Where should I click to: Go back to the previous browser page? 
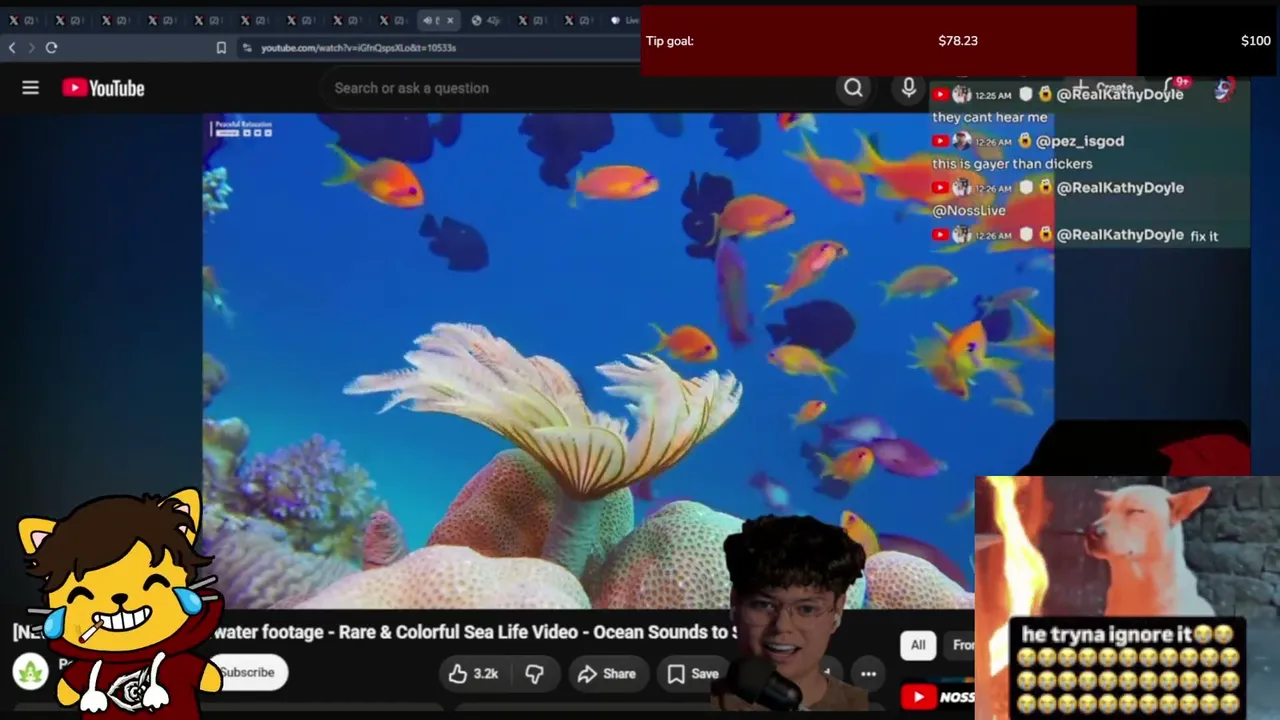pos(12,47)
